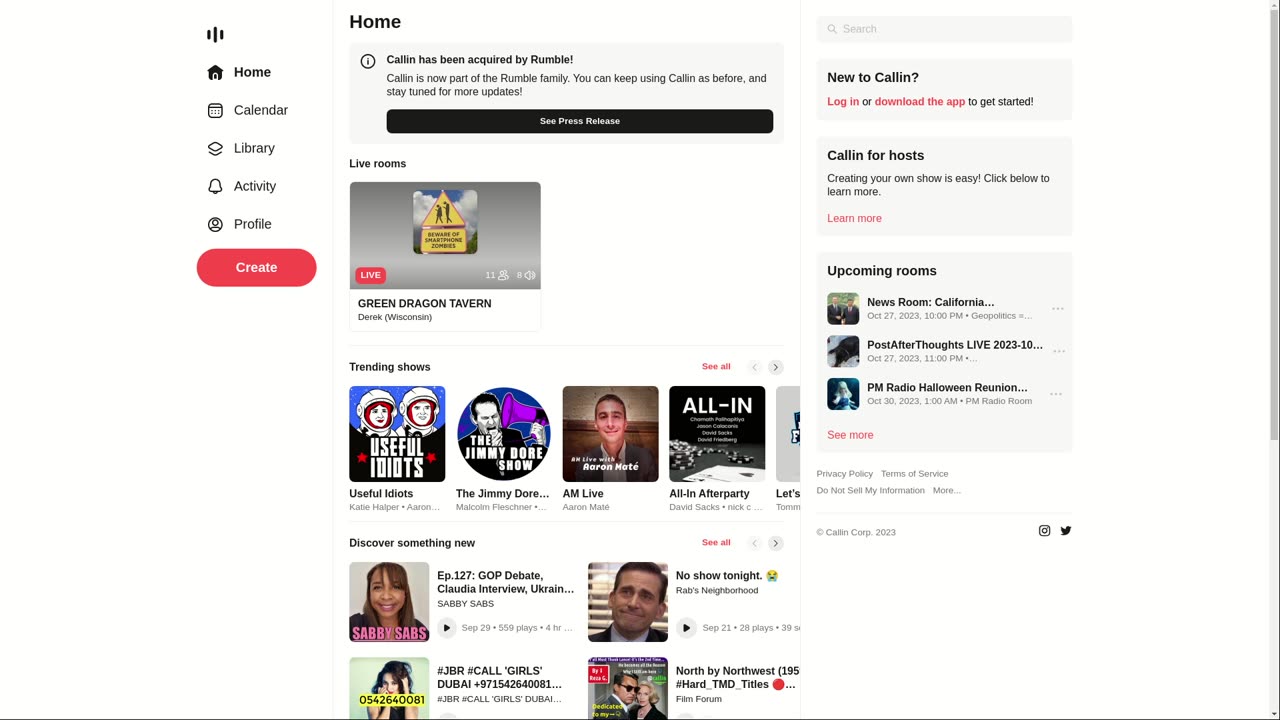Click the Useful Idiots title text

(x=381, y=494)
